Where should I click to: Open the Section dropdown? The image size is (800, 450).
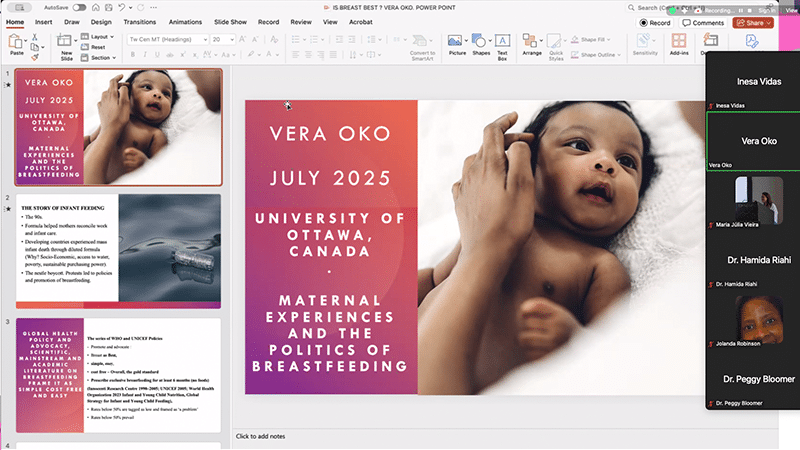[x=99, y=58]
